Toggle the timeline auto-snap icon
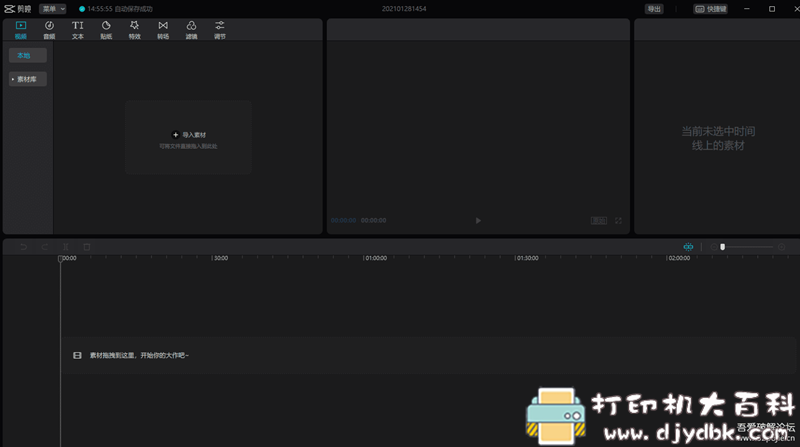This screenshot has width=800, height=447. pyautogui.click(x=688, y=247)
